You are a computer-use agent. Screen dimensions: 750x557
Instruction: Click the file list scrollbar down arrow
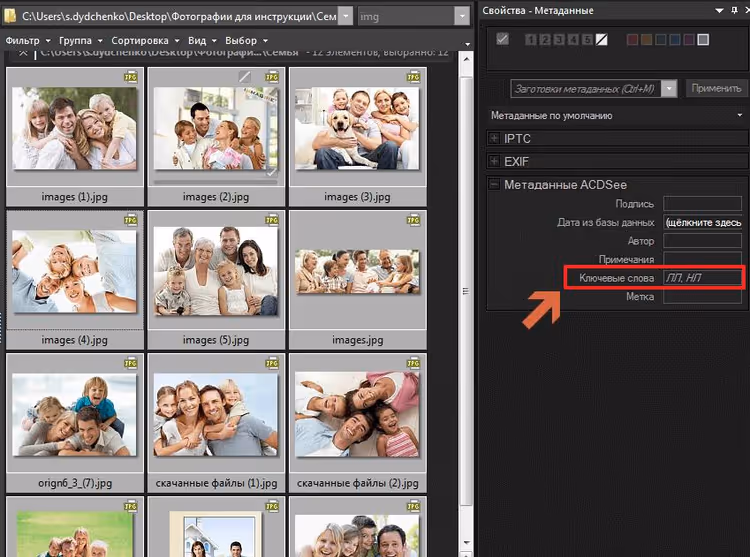pos(466,544)
